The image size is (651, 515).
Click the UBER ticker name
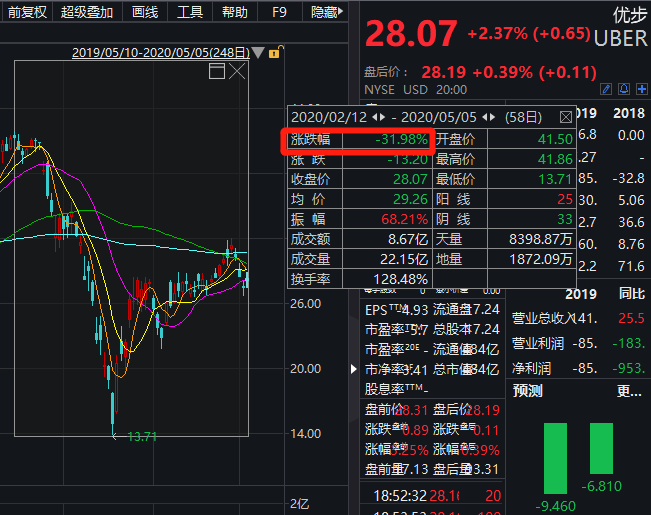[620, 38]
